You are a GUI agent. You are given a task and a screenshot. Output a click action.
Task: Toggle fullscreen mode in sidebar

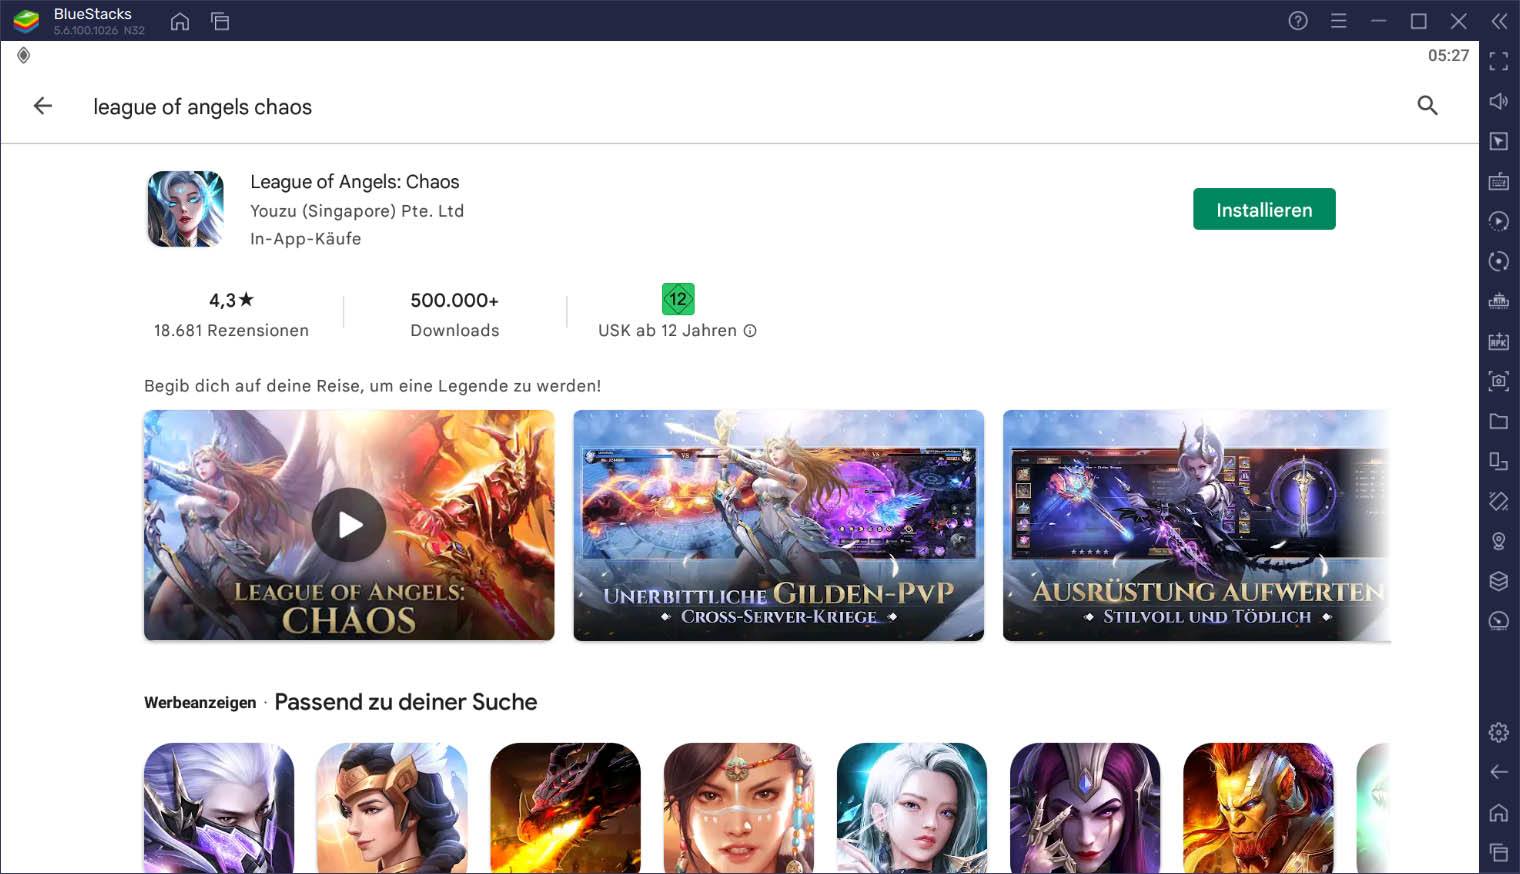pyautogui.click(x=1498, y=61)
